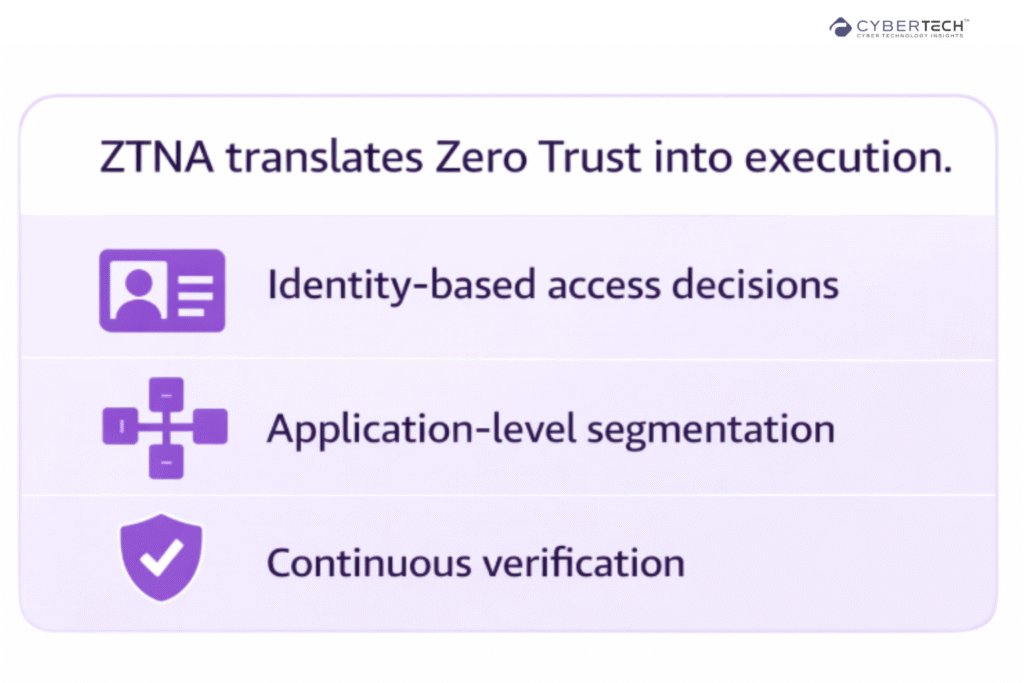Select the left node of the segmentation icon
This screenshot has width=1024, height=683.
click(120, 427)
